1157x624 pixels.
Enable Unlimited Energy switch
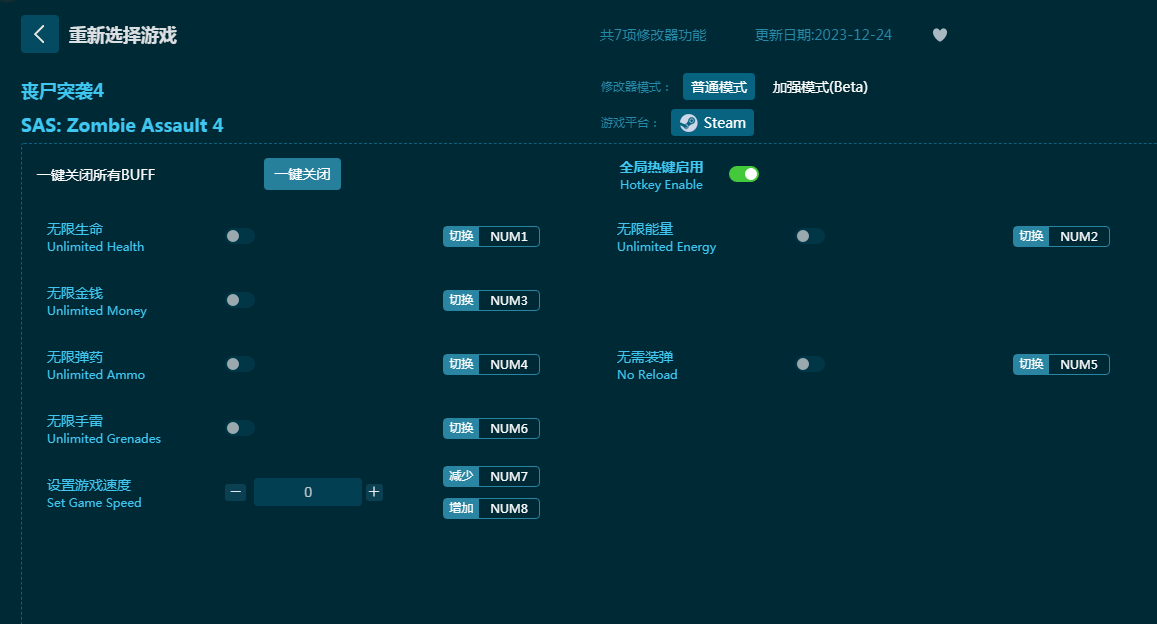pos(810,236)
